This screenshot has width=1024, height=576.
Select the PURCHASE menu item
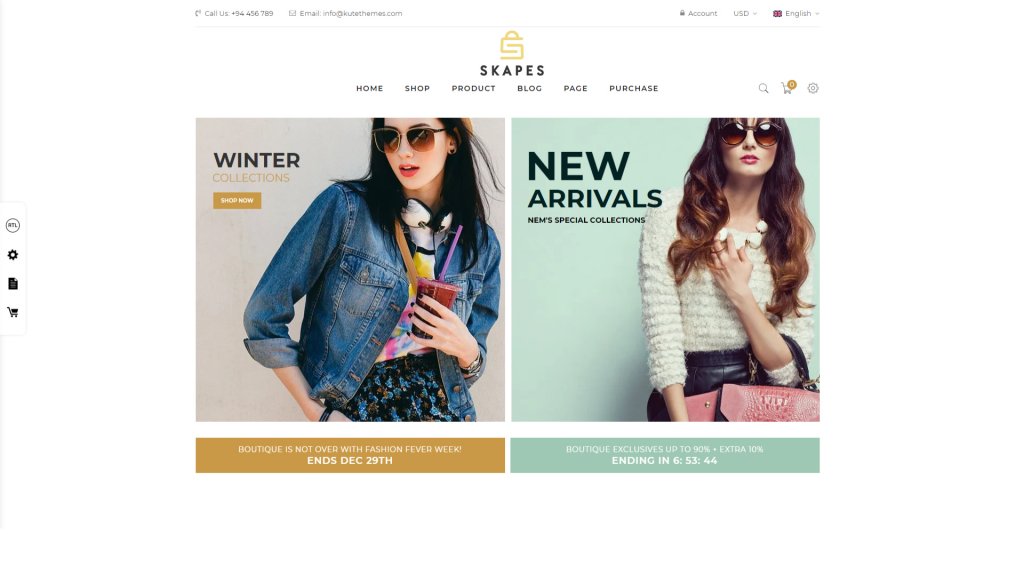tap(633, 88)
